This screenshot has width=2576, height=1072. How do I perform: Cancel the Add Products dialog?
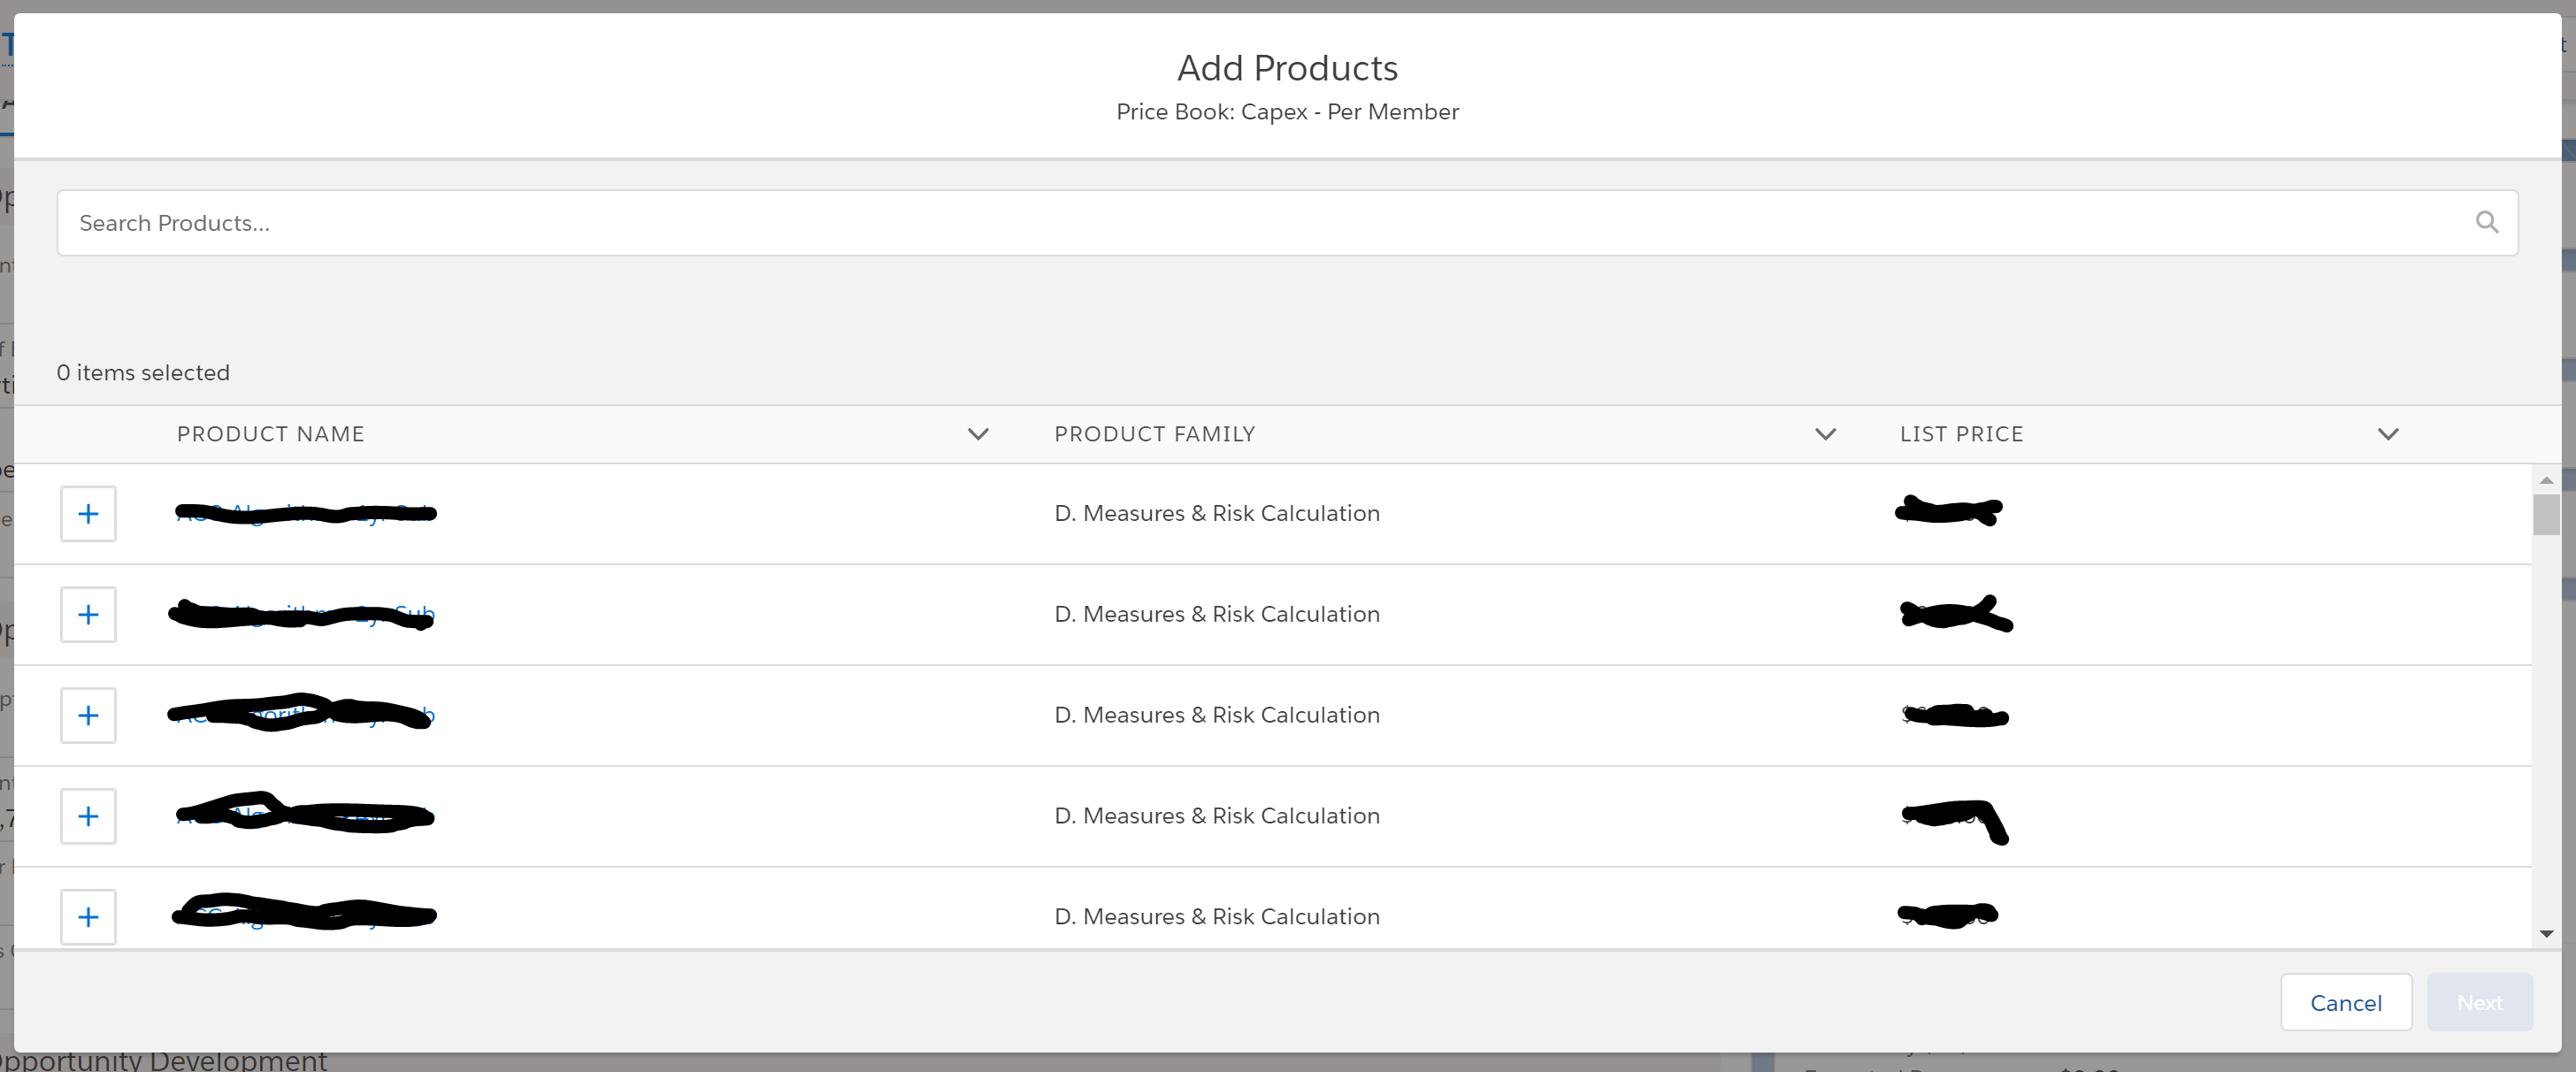tap(2346, 1002)
